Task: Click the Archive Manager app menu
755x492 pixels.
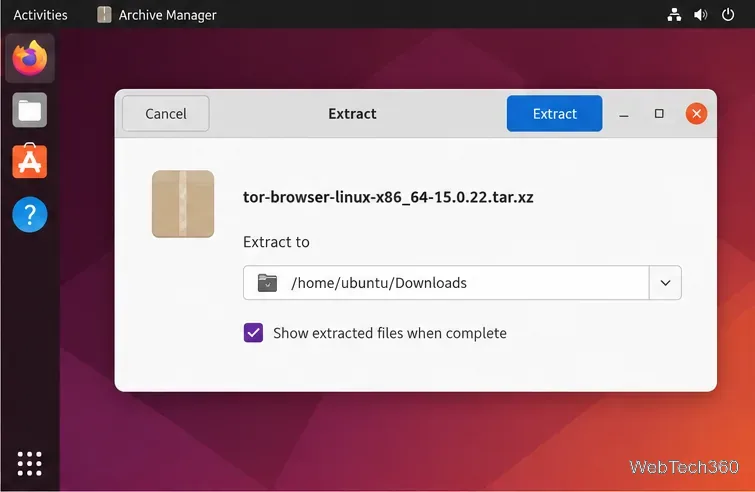Action: 157,15
